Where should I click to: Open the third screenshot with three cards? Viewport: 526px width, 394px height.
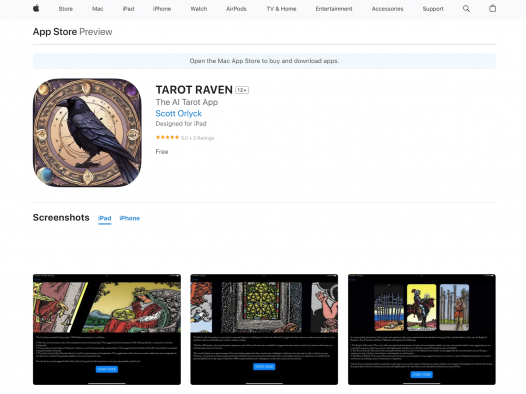(422, 330)
